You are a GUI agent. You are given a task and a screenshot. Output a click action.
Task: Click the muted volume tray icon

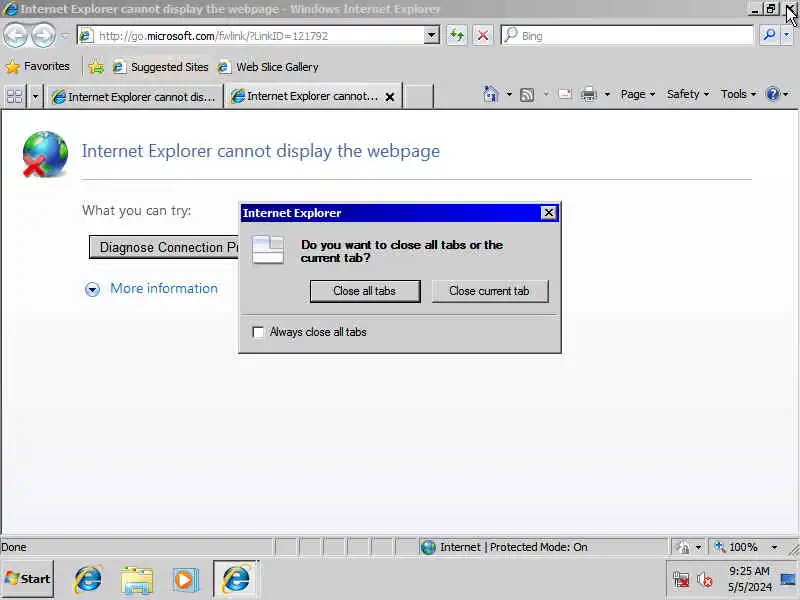tap(705, 580)
